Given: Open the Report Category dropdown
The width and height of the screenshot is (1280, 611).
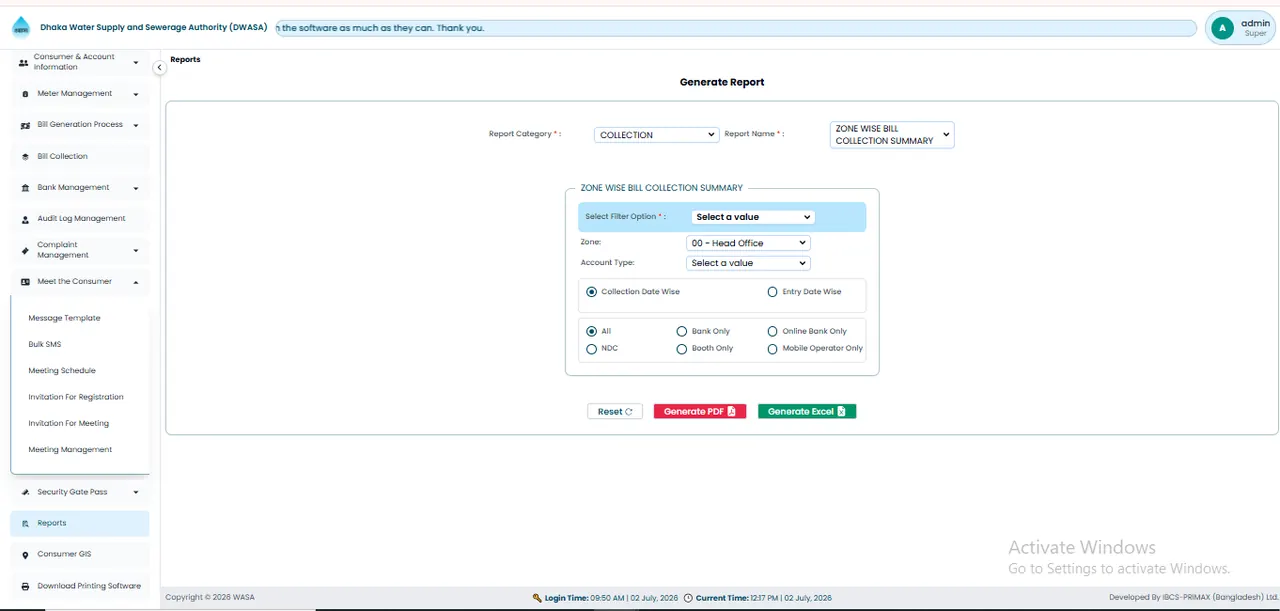Looking at the screenshot, I should (656, 135).
